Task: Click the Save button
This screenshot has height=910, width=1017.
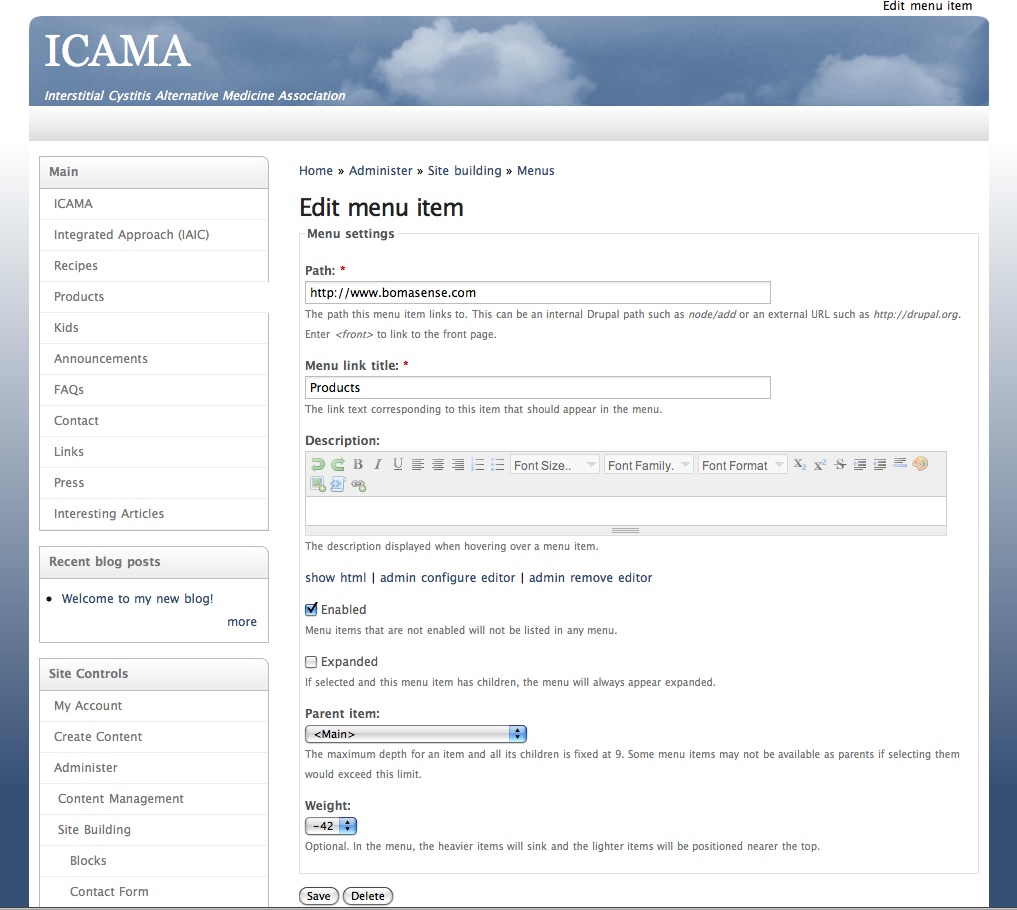Action: pos(318,895)
